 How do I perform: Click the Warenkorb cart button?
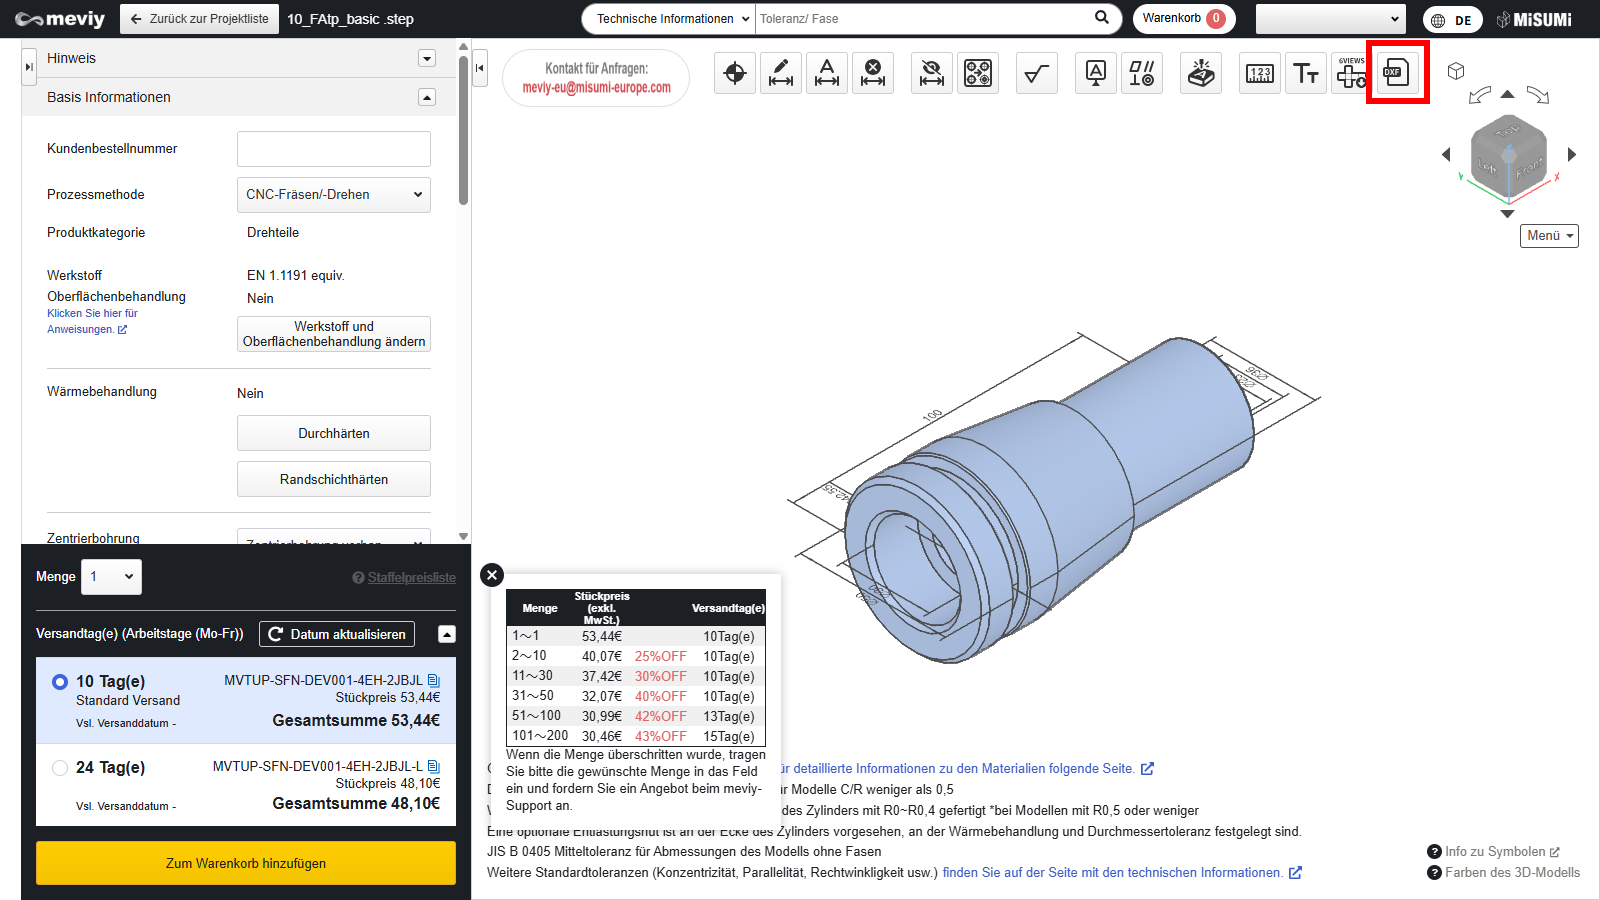[x=1183, y=19]
